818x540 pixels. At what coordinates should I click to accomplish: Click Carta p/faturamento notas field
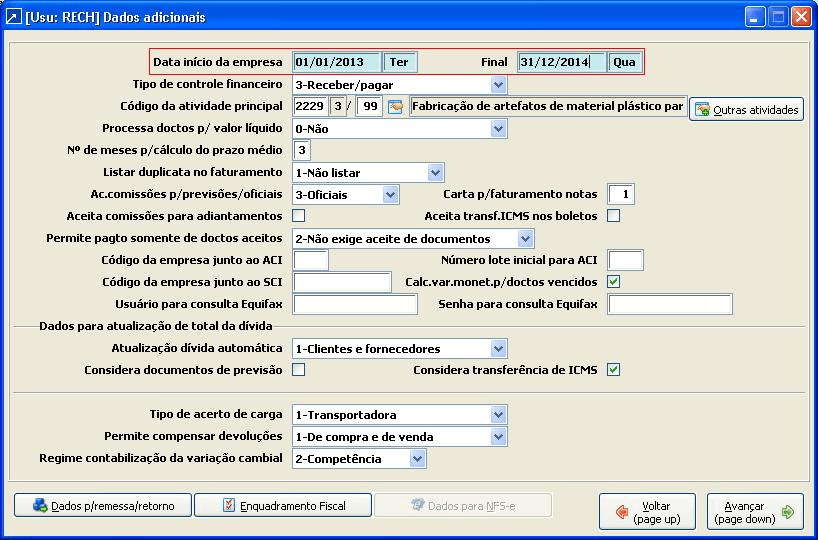coord(621,195)
